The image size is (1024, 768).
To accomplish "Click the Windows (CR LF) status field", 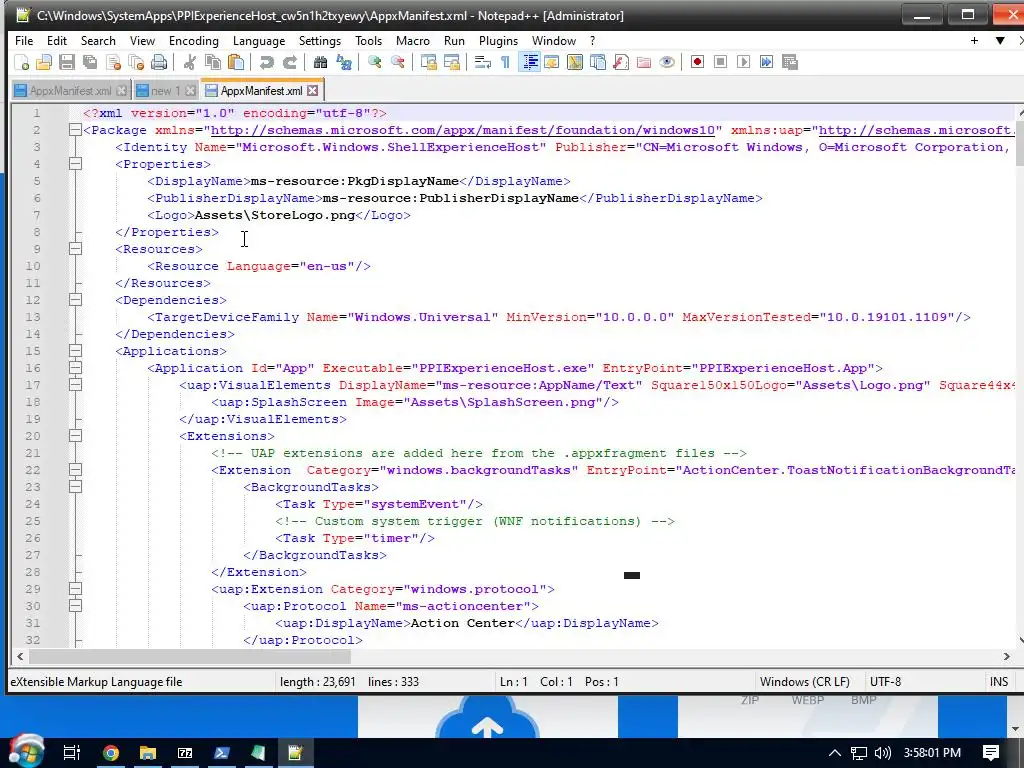I will [x=805, y=682].
